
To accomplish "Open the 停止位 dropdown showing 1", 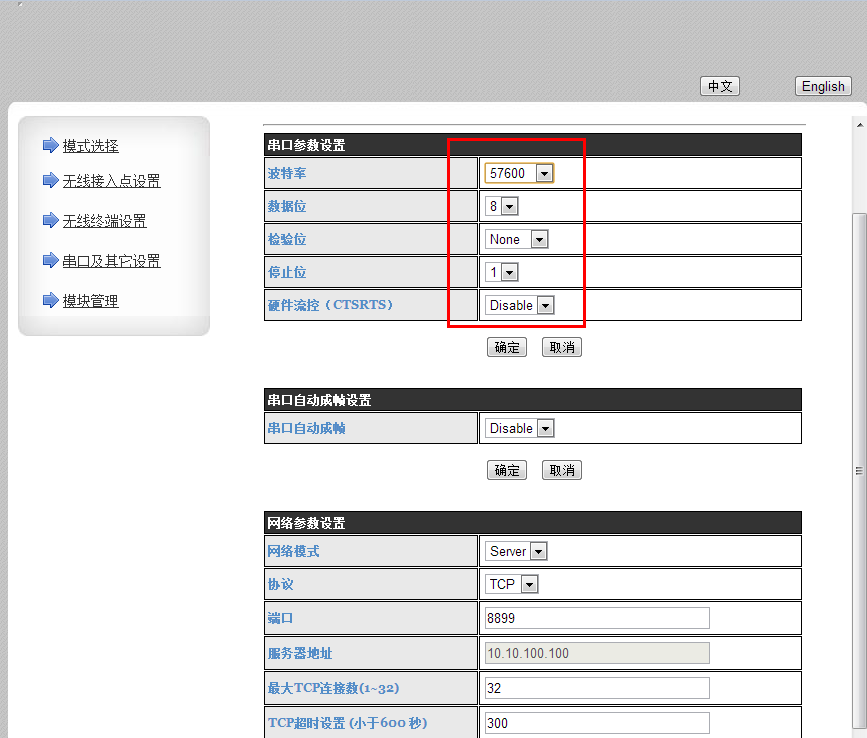I will (502, 272).
